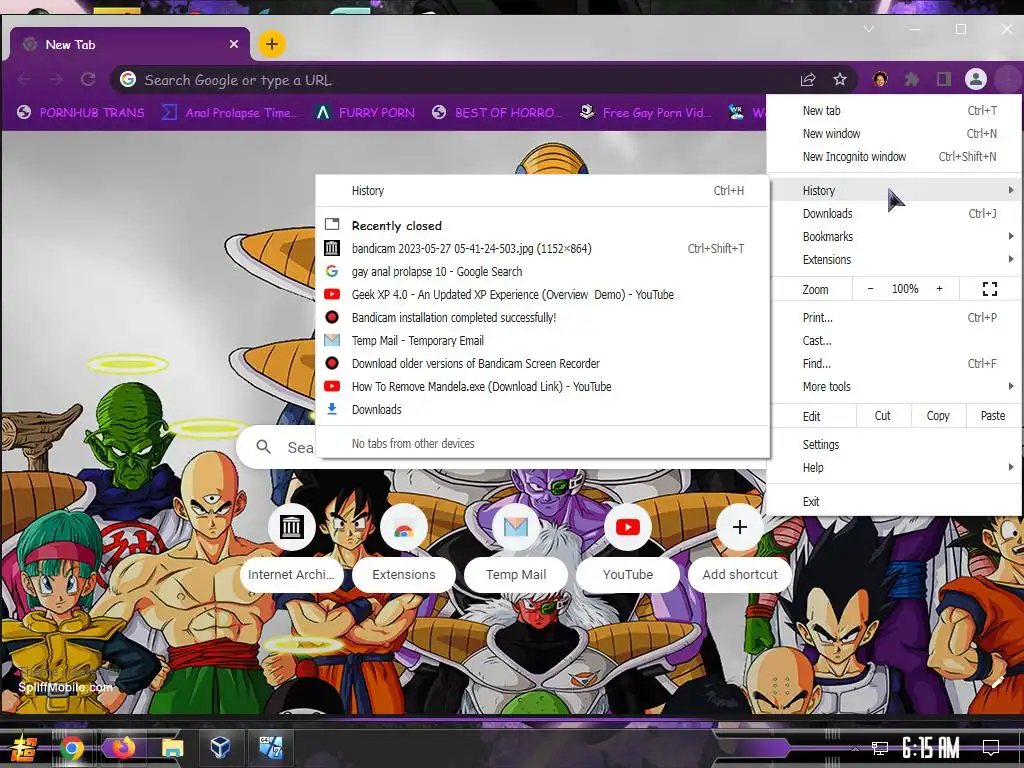Open the Internet Archive shortcut tile
Image resolution: width=1024 pixels, height=768 pixels.
click(291, 546)
